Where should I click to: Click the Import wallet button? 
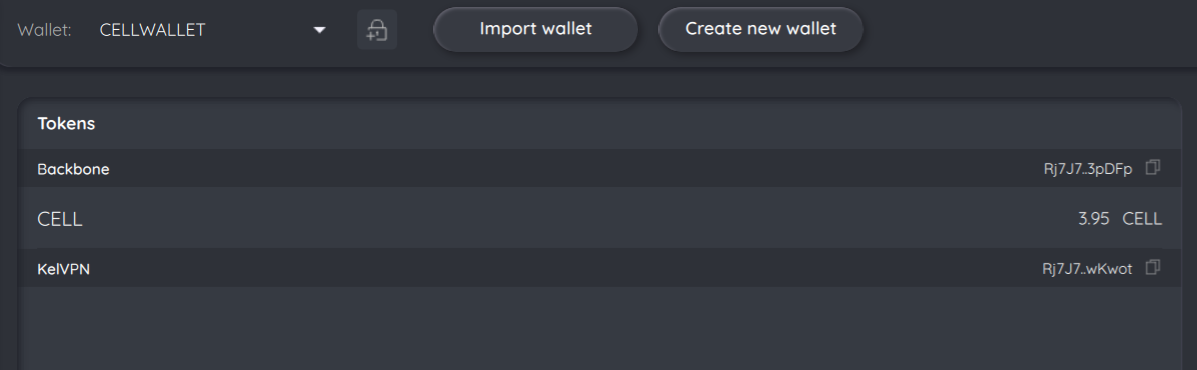[535, 30]
